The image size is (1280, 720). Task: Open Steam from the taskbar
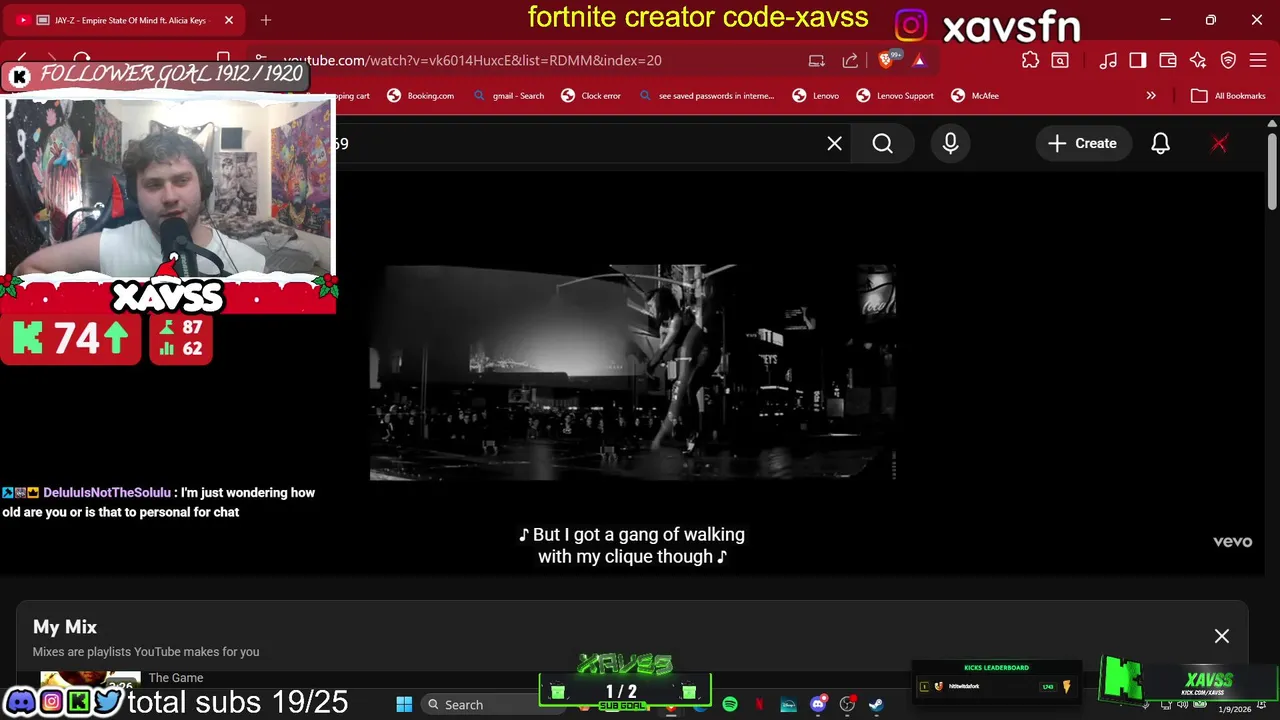coord(876,705)
